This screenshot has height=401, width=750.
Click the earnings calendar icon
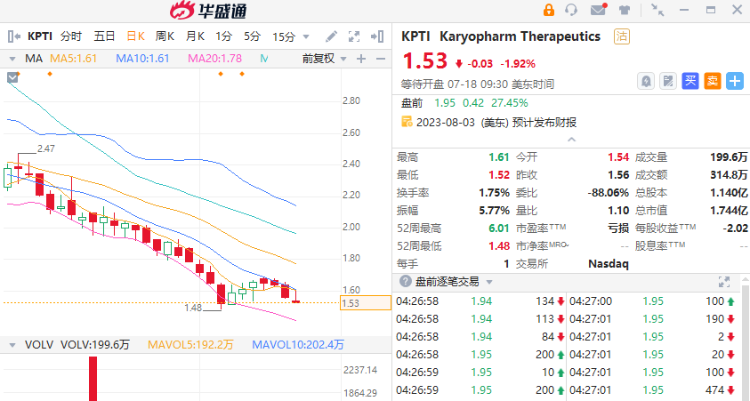[407, 122]
